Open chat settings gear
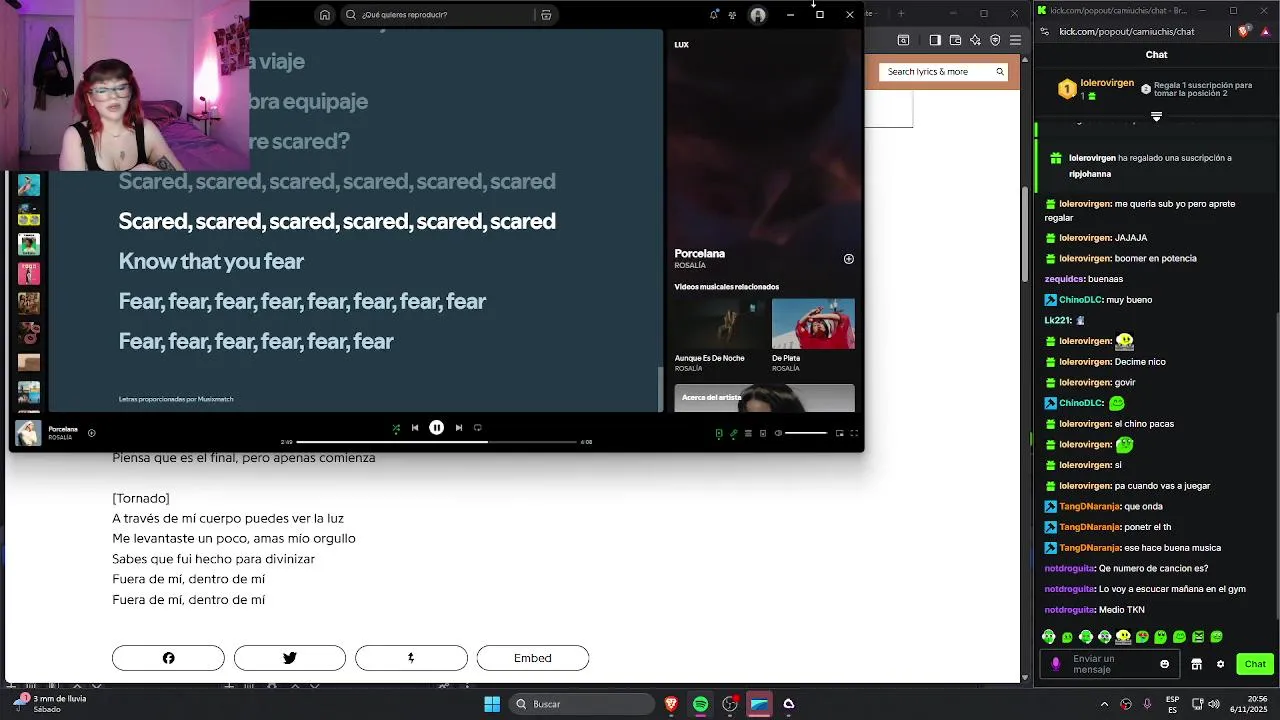The image size is (1280, 720). [x=1220, y=664]
